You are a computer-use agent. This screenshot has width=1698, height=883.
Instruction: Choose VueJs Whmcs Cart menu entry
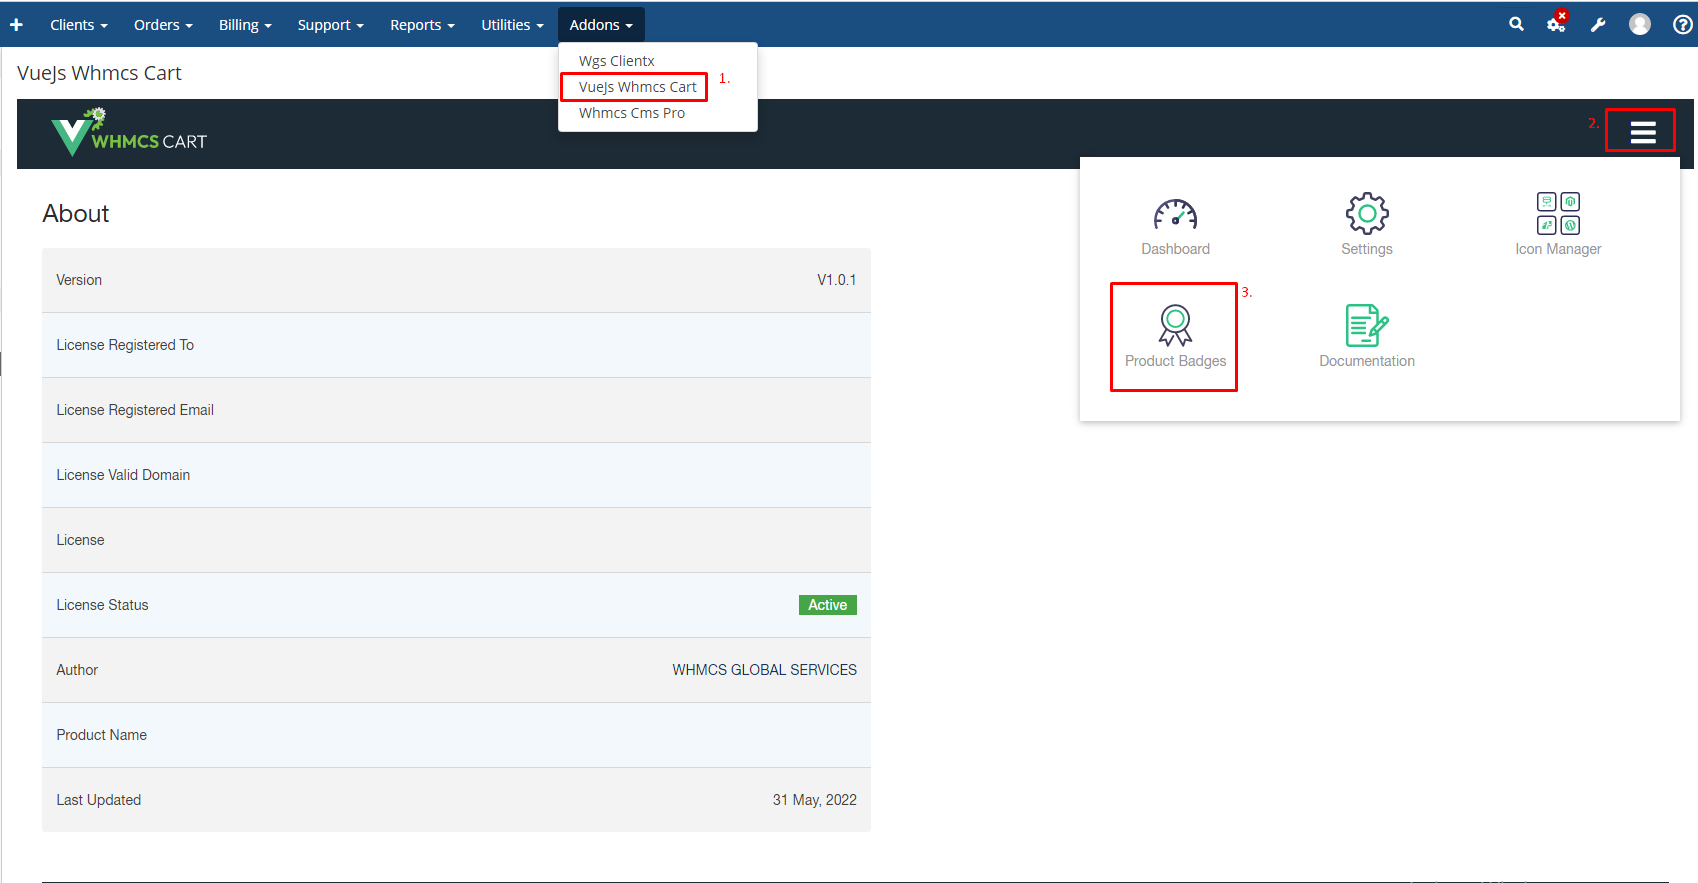click(637, 87)
